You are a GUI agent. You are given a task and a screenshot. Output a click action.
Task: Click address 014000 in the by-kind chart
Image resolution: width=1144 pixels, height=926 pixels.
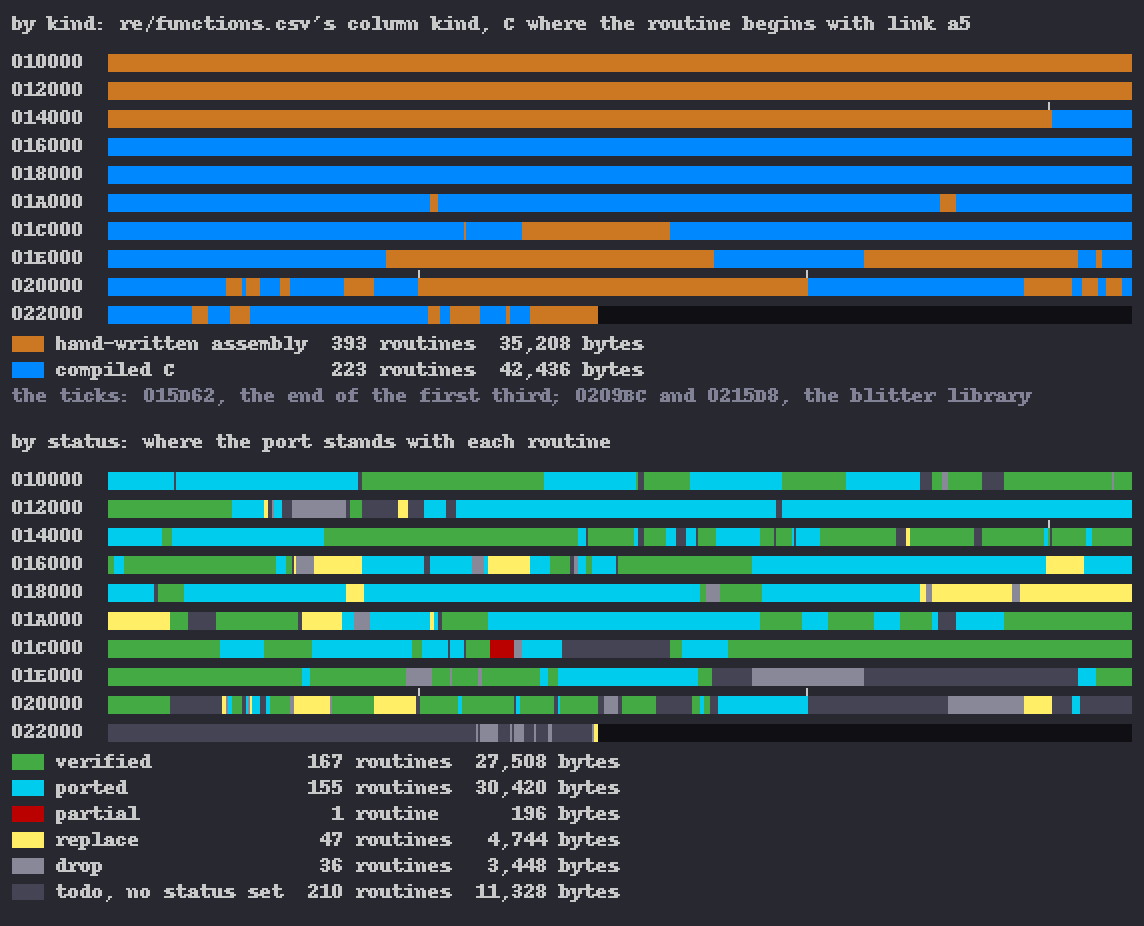pyautogui.click(x=47, y=118)
